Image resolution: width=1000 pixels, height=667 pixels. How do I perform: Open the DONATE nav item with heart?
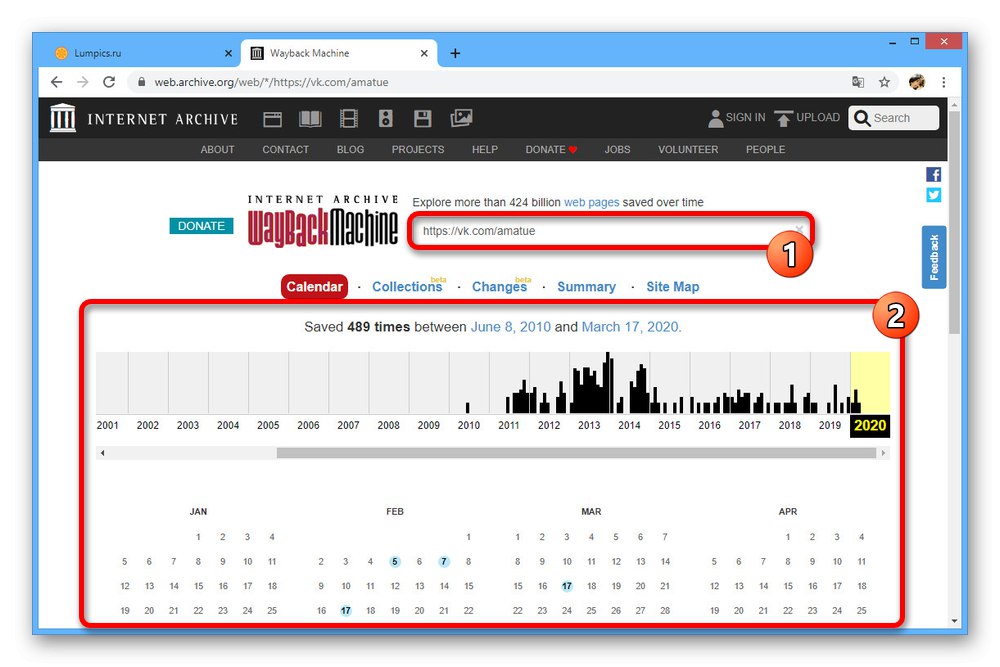click(x=551, y=150)
